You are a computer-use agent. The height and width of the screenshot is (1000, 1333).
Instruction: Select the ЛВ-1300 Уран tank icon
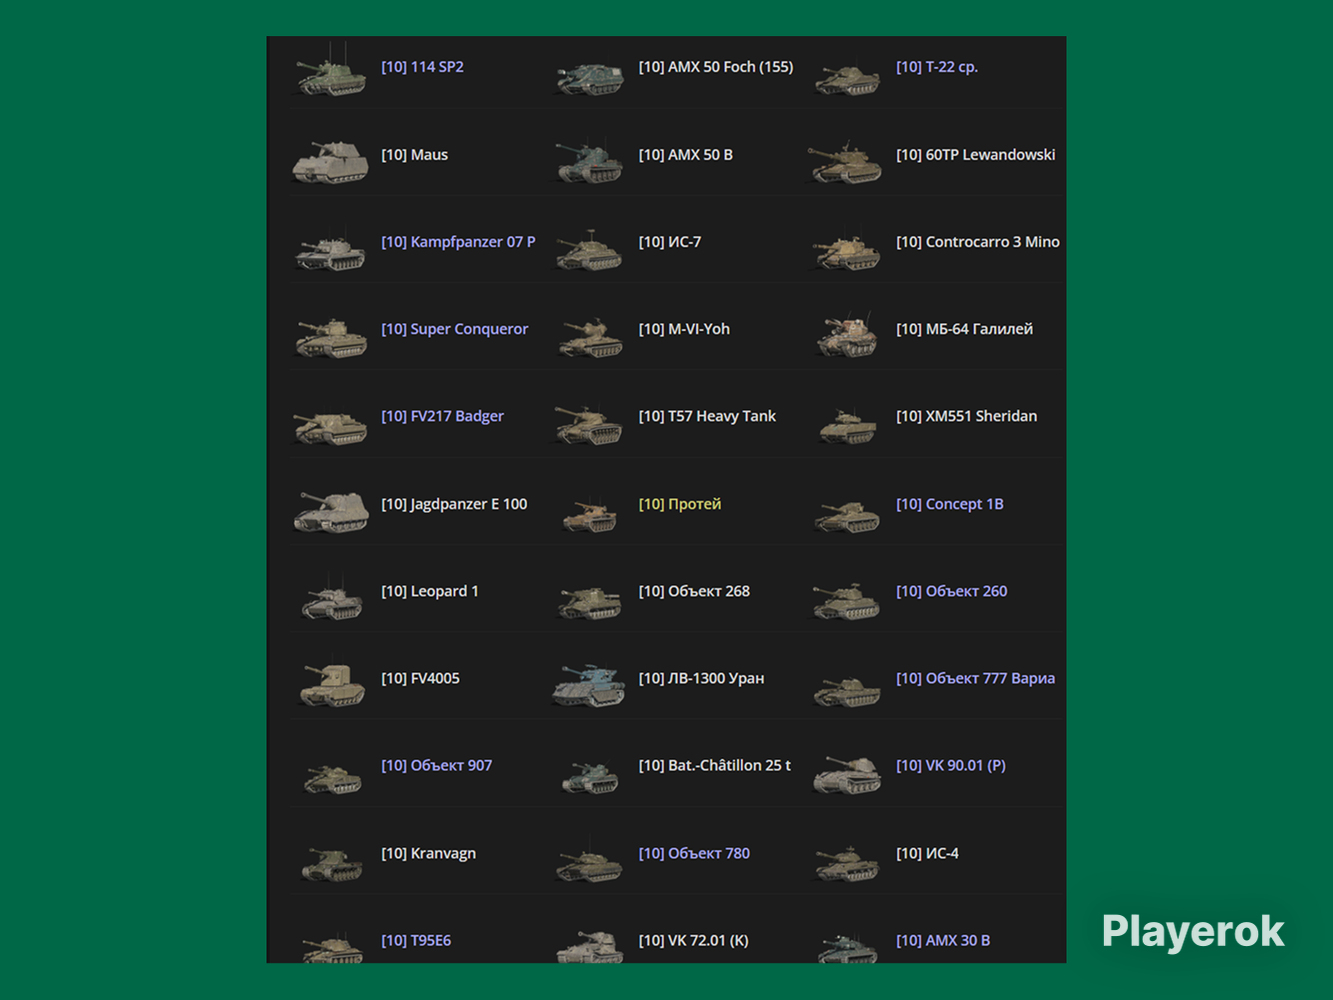pyautogui.click(x=589, y=685)
